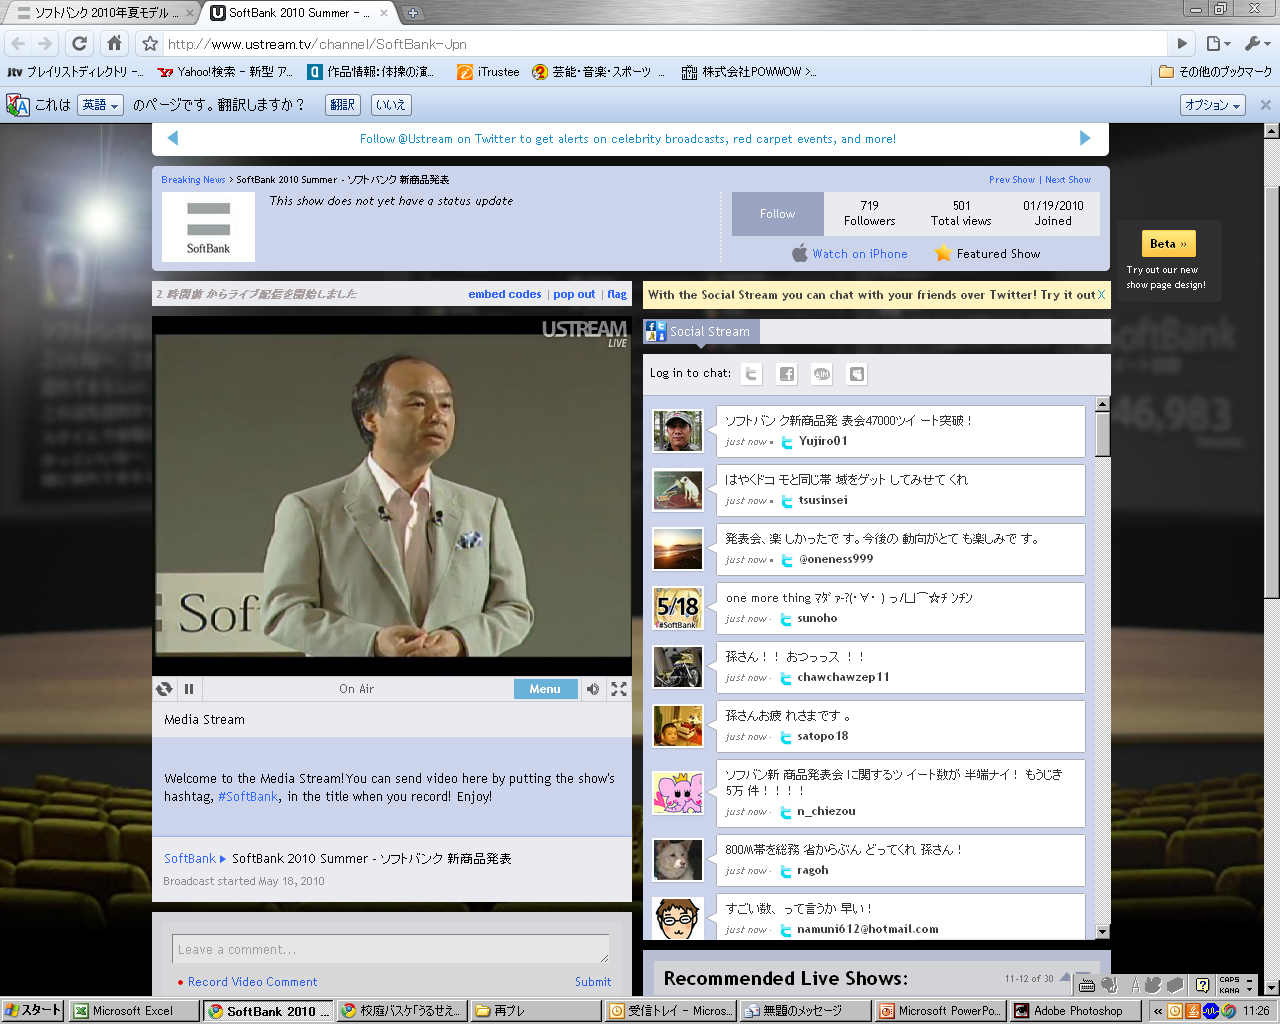Click the refresh icon in player controls

165,689
